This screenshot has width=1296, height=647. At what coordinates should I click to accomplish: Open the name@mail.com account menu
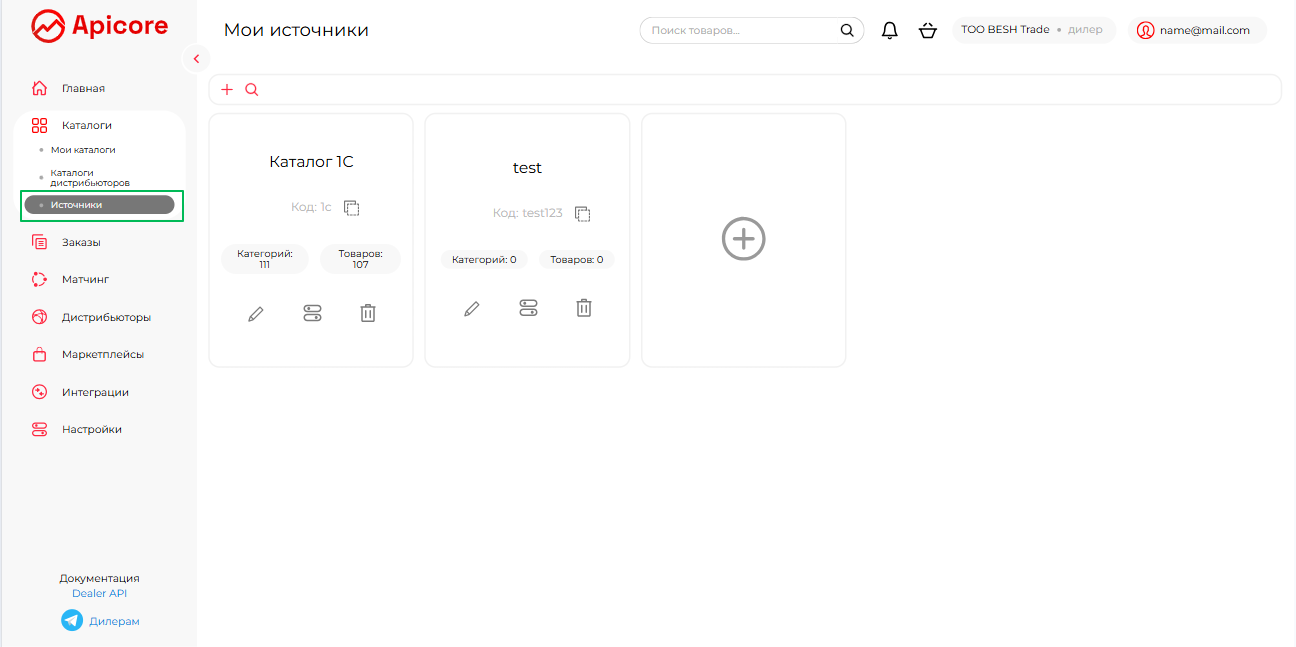(1196, 31)
